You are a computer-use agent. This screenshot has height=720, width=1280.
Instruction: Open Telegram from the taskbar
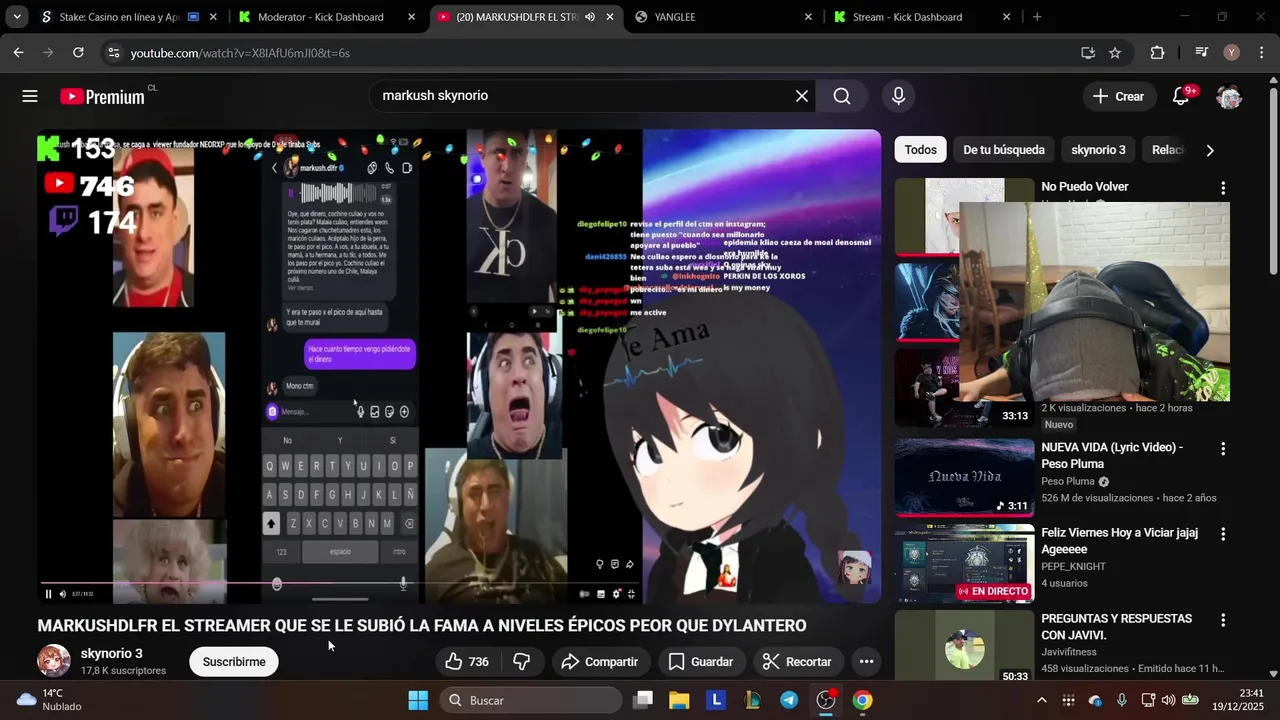(789, 700)
